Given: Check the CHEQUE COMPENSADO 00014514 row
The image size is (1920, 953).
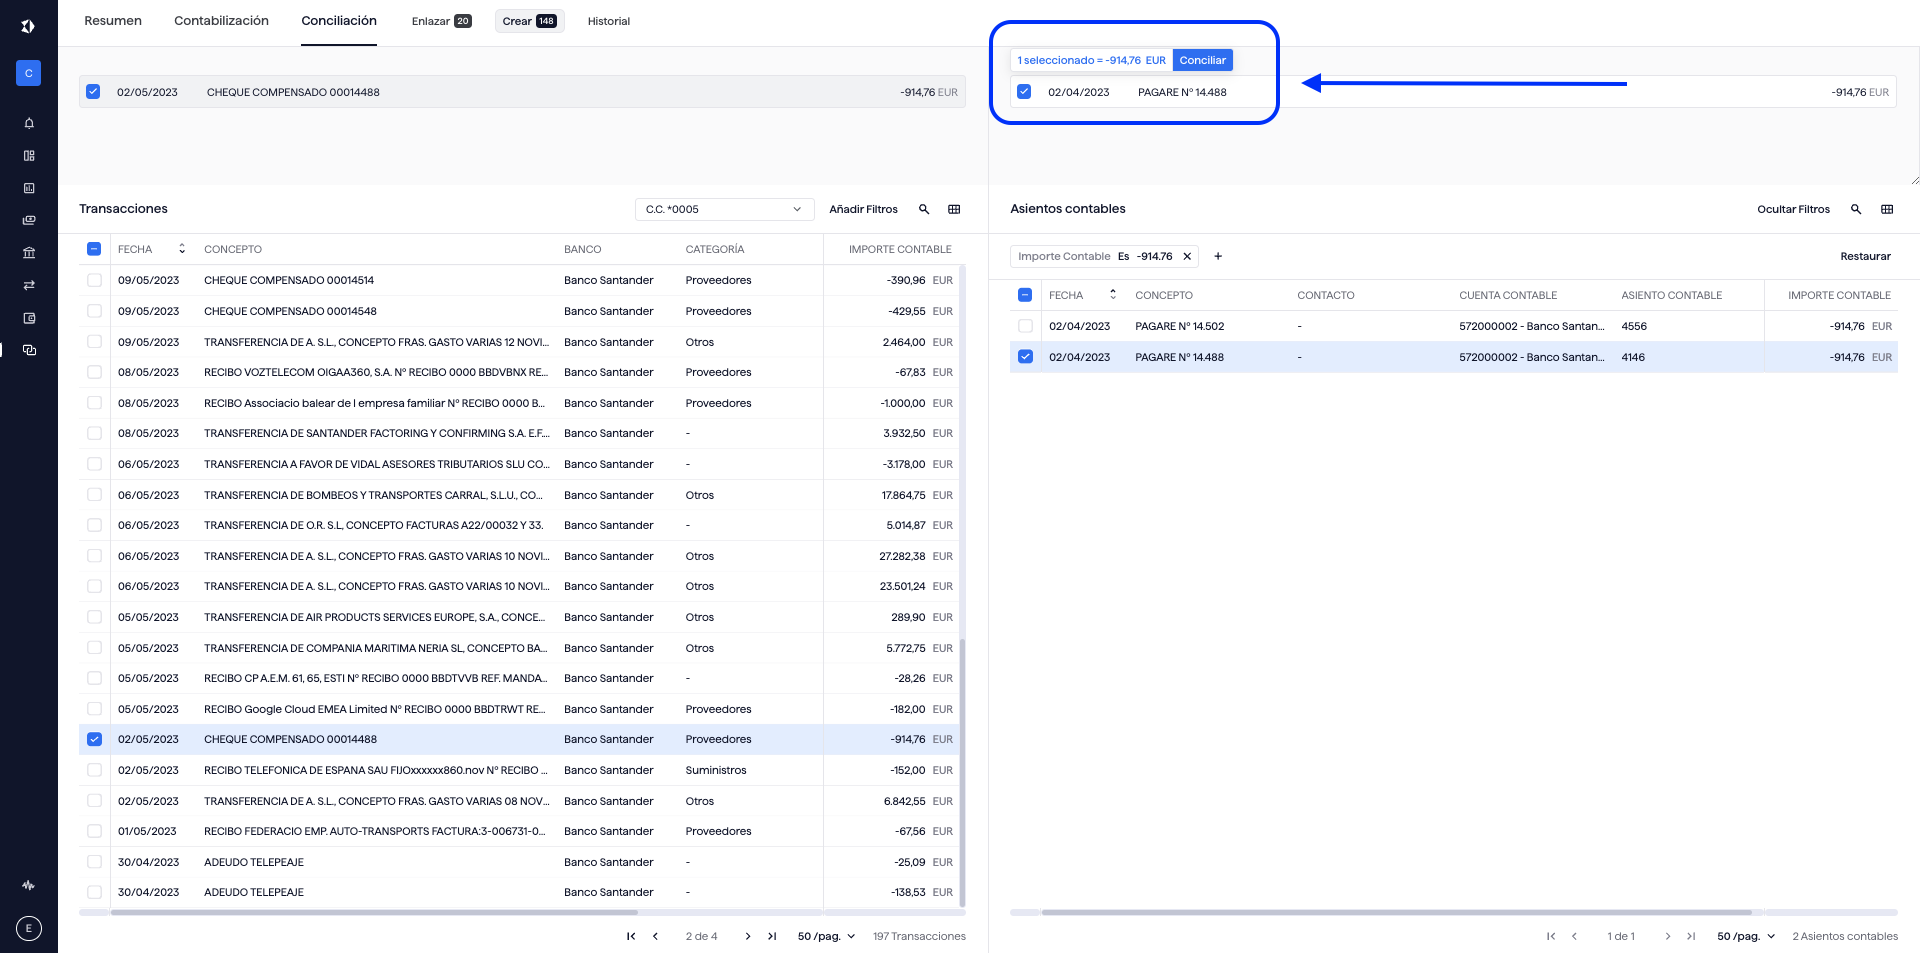Looking at the screenshot, I should click(x=94, y=280).
